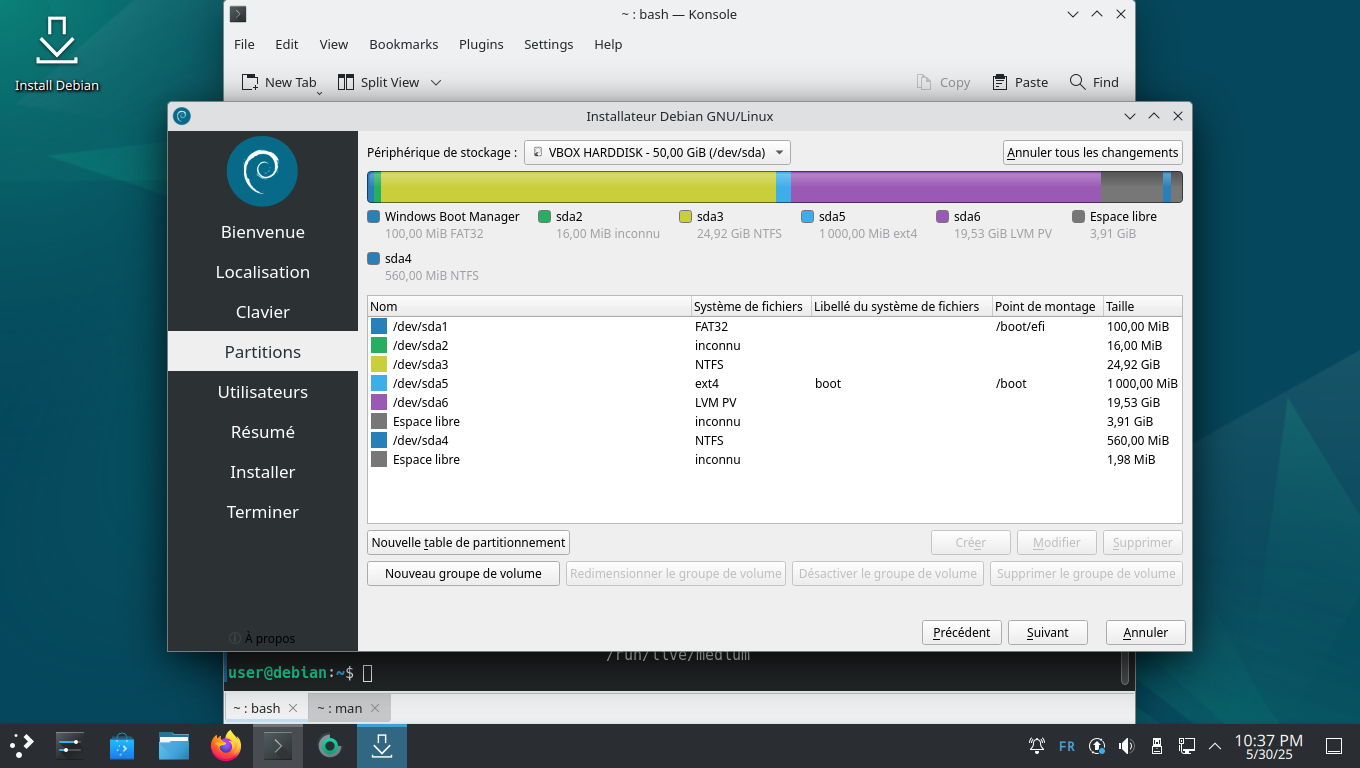This screenshot has height=768, width=1360.
Task: Open the Install Debian desktop icon
Action: click(x=57, y=54)
